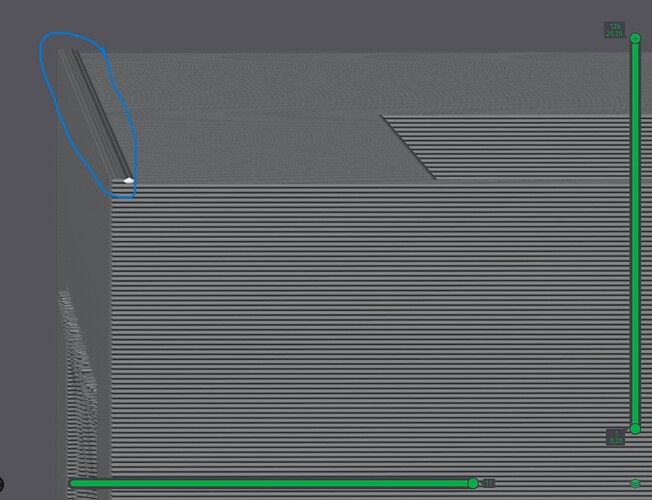This screenshot has height=500, width=652.
Task: Click the bottom layer label showing 1 and 0.20
Action: click(x=615, y=437)
